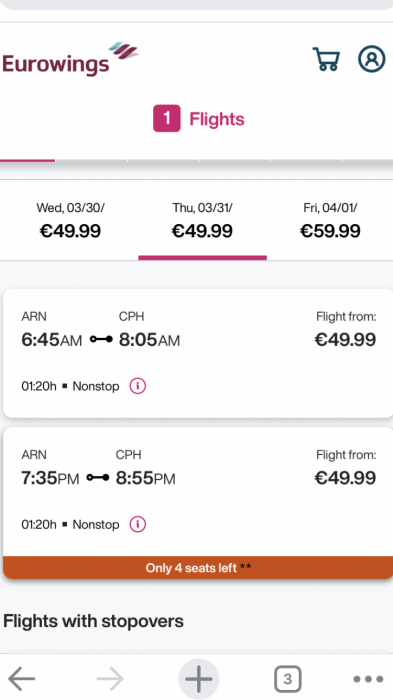Click the Eurowings logo

pyautogui.click(x=71, y=59)
